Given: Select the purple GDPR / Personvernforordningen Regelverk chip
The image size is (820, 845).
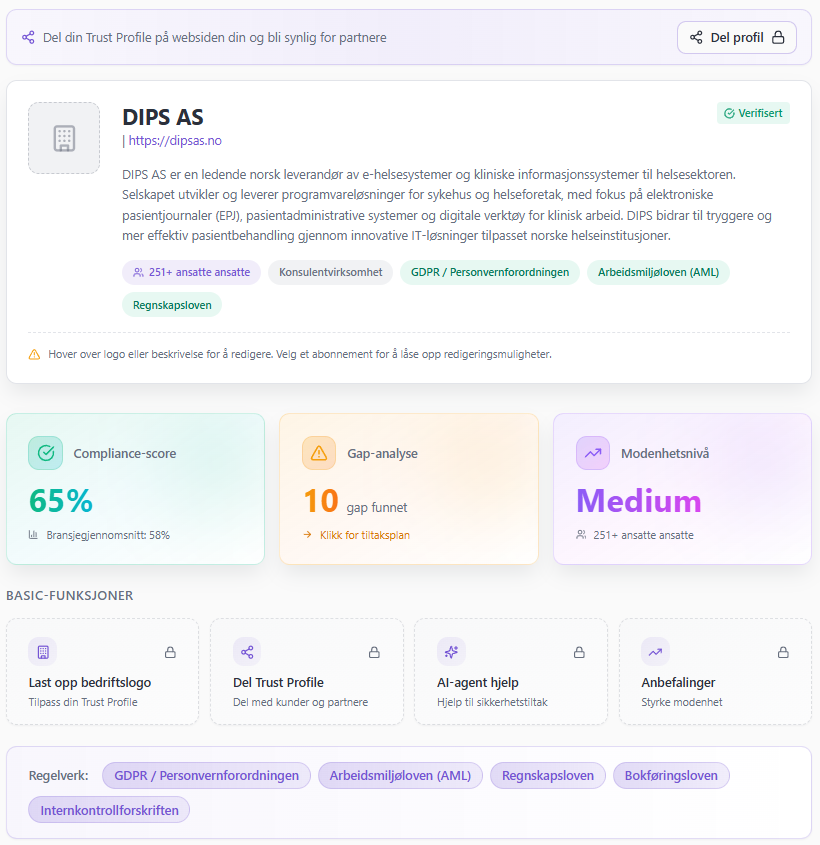Looking at the screenshot, I should click(x=206, y=775).
